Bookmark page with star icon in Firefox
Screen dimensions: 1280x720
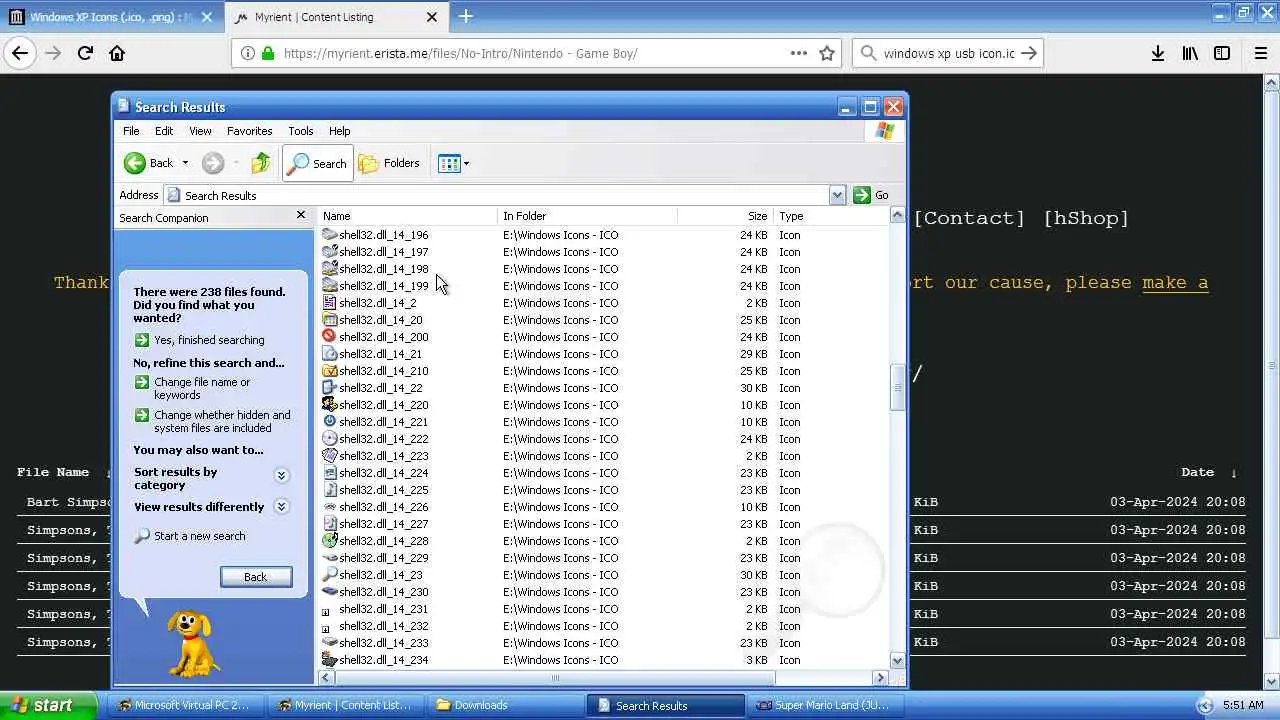827,54
